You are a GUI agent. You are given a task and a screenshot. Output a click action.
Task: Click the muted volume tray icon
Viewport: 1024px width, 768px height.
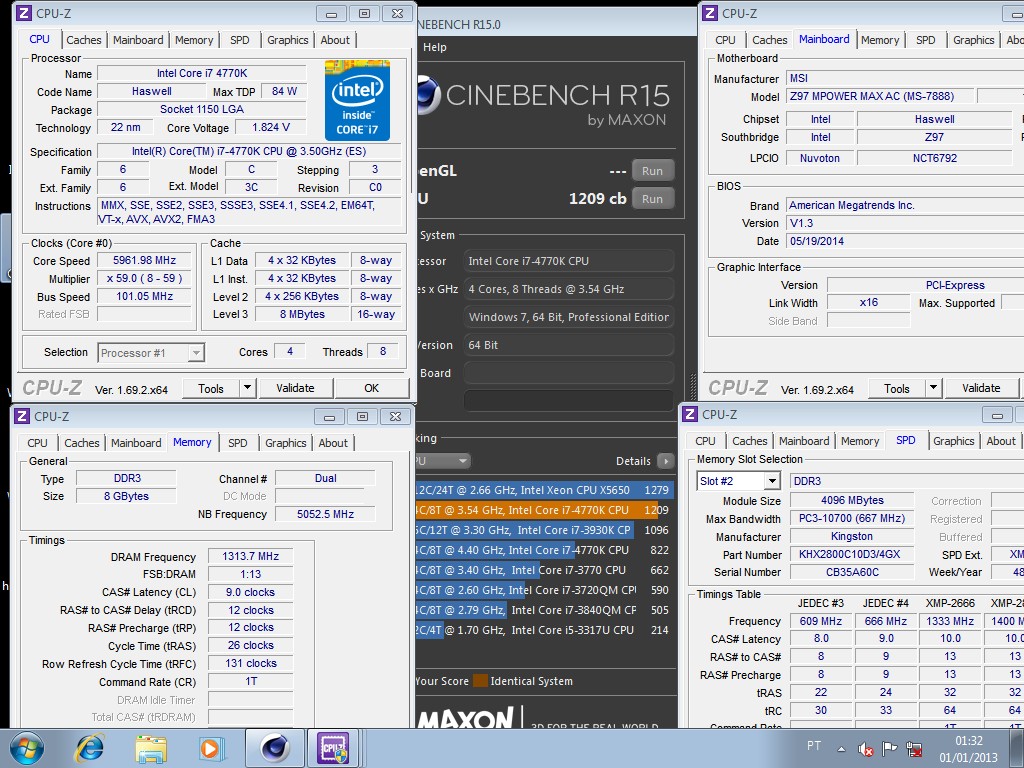pos(866,749)
